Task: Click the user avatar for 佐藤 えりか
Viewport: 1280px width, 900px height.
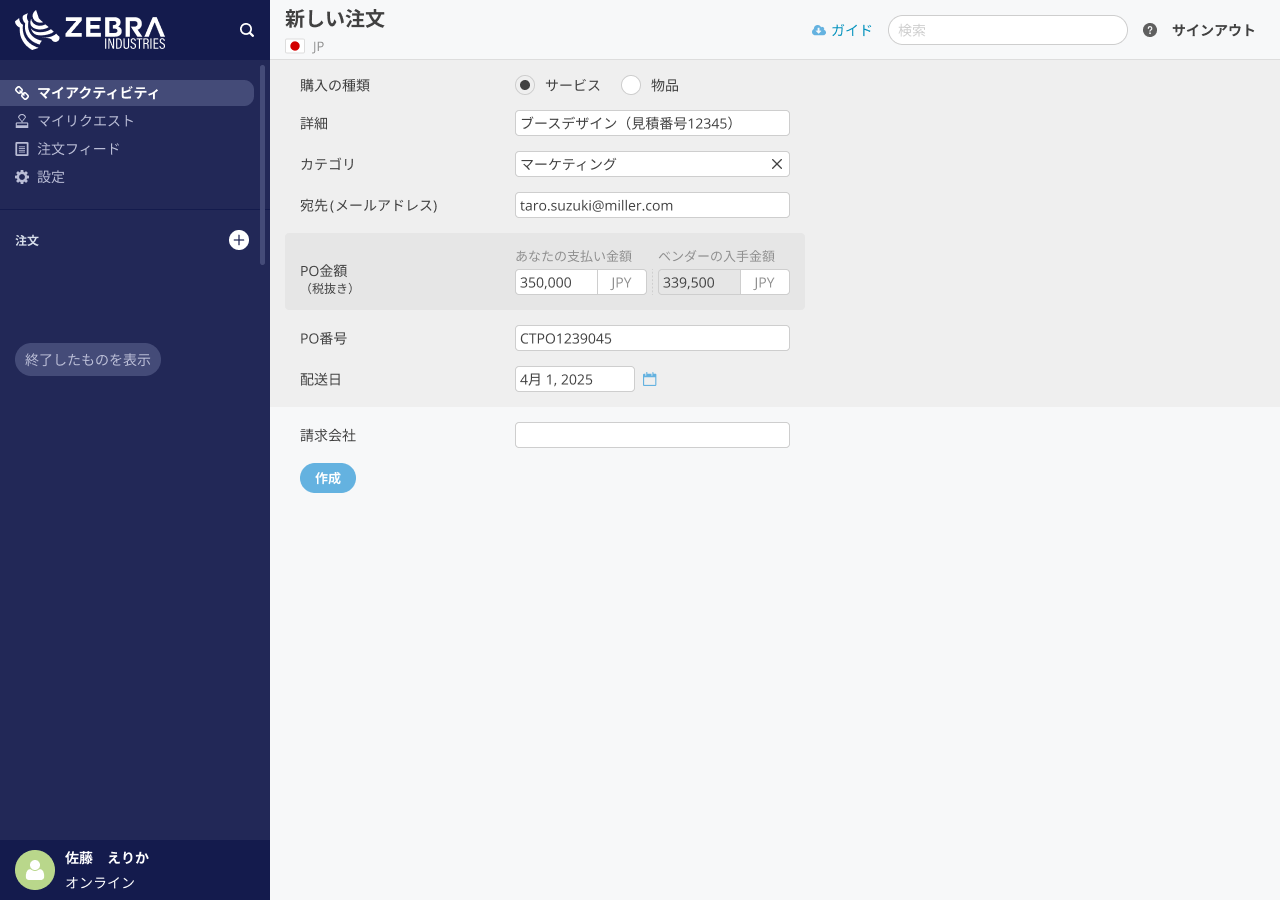Action: point(35,870)
